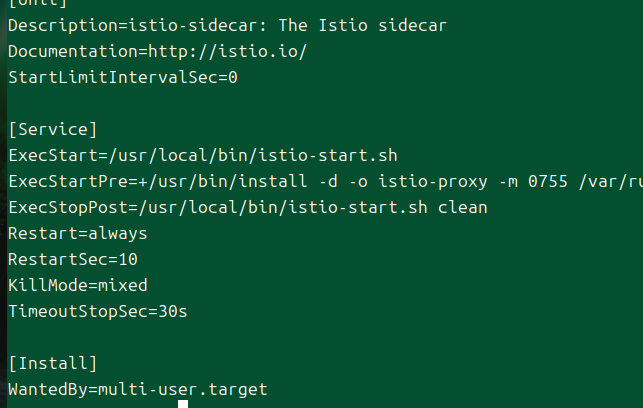
Task: Click the 0755 mode value
Action: [548, 182]
